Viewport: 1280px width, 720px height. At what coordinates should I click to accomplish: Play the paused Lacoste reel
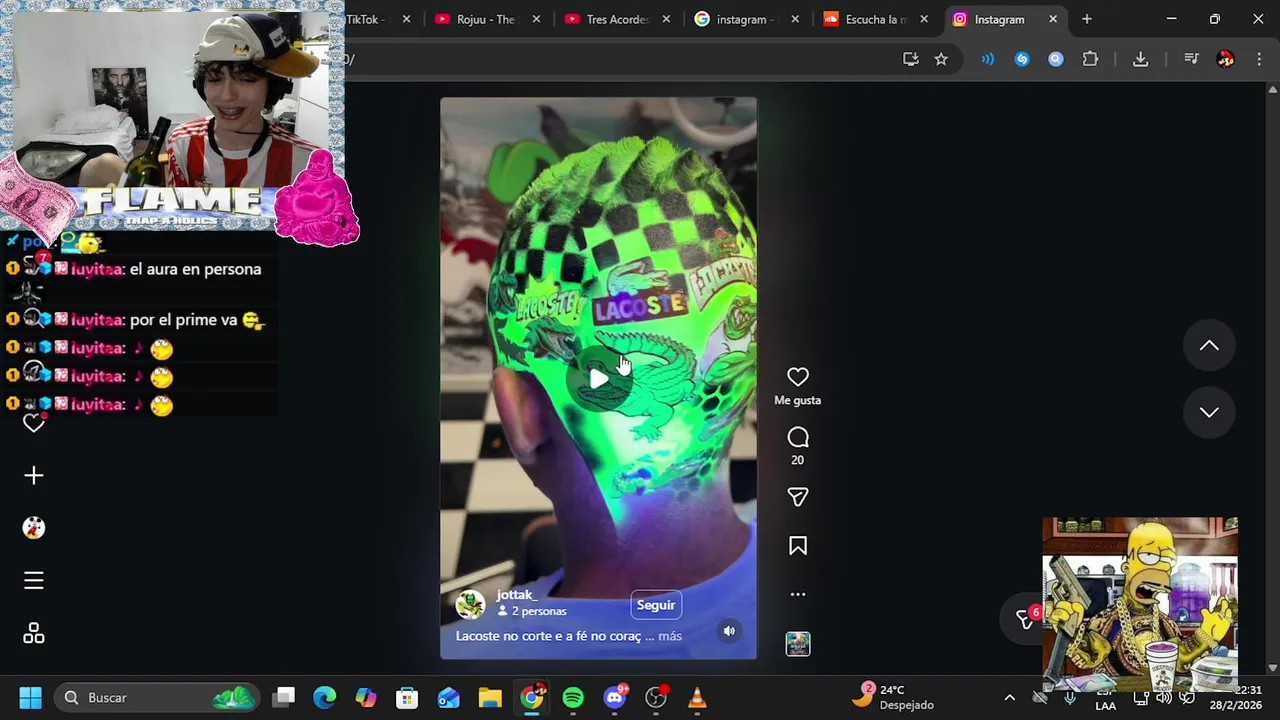point(598,378)
